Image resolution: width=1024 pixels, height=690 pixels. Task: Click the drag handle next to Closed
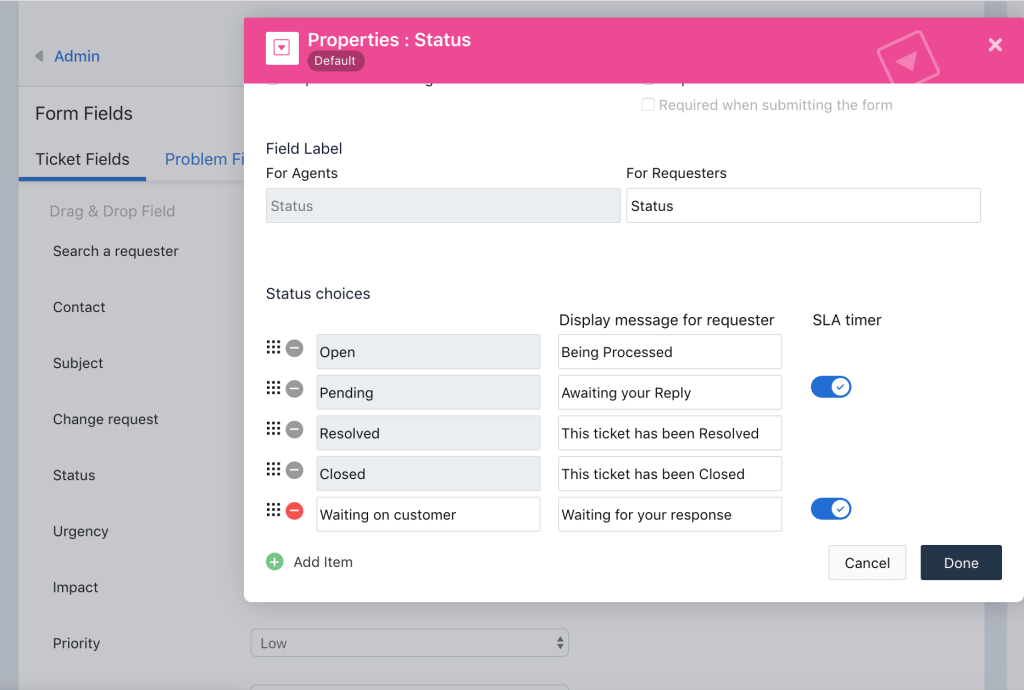274,469
